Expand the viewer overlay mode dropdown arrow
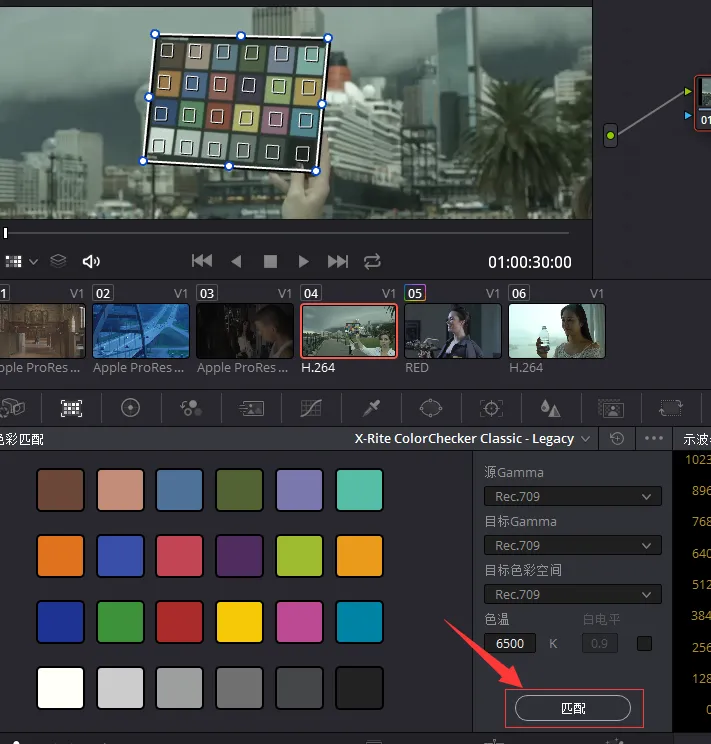The height and width of the screenshot is (744, 711). click(x=33, y=261)
